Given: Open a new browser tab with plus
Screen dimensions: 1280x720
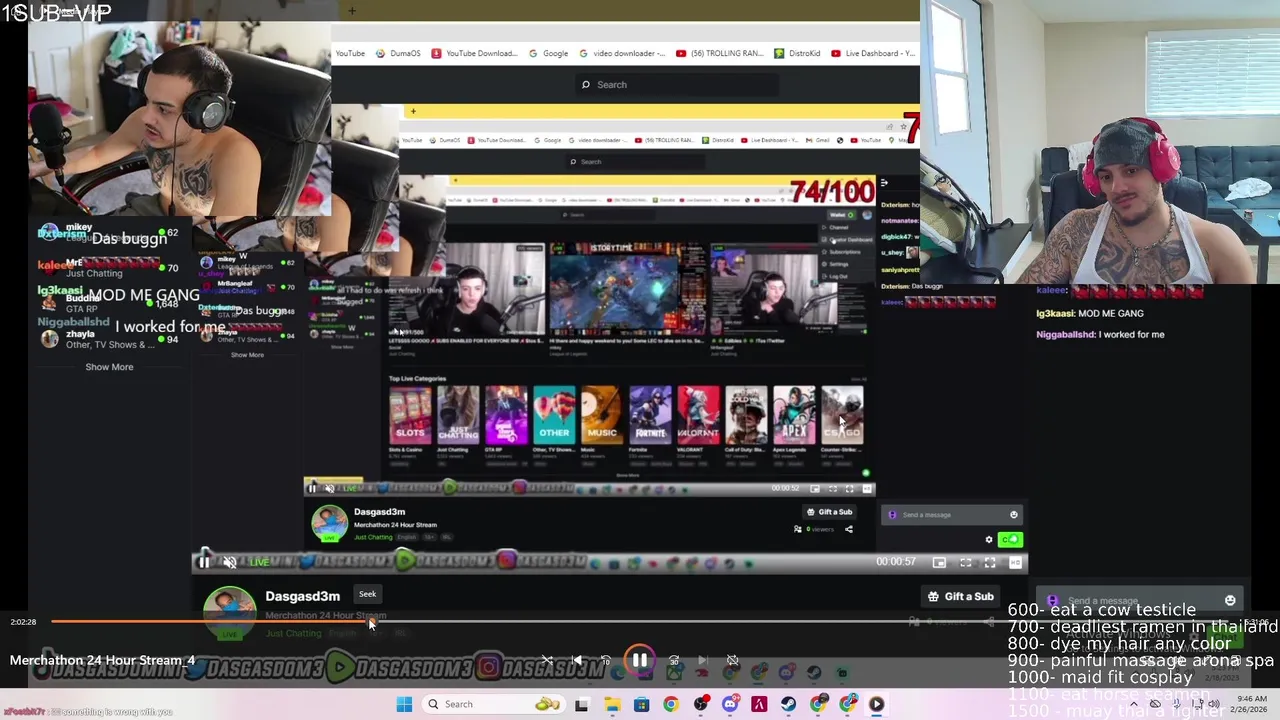Looking at the screenshot, I should click(x=352, y=11).
